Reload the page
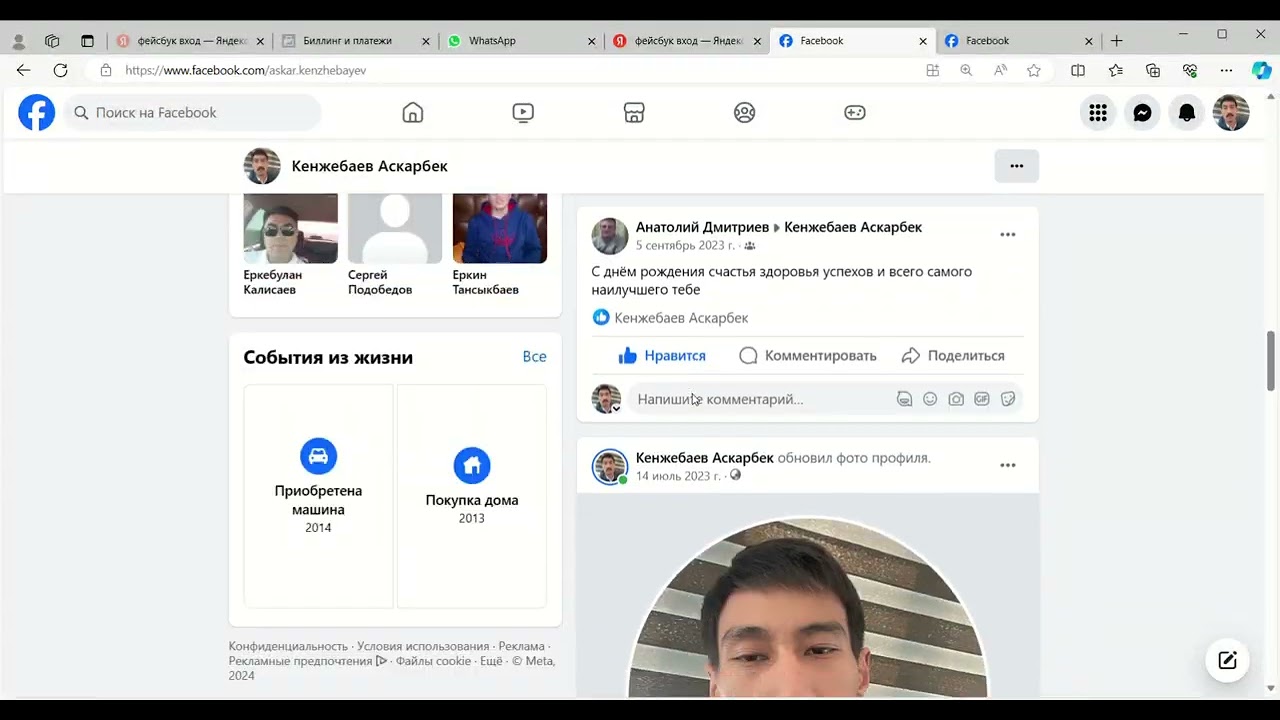The height and width of the screenshot is (720, 1280). [61, 71]
